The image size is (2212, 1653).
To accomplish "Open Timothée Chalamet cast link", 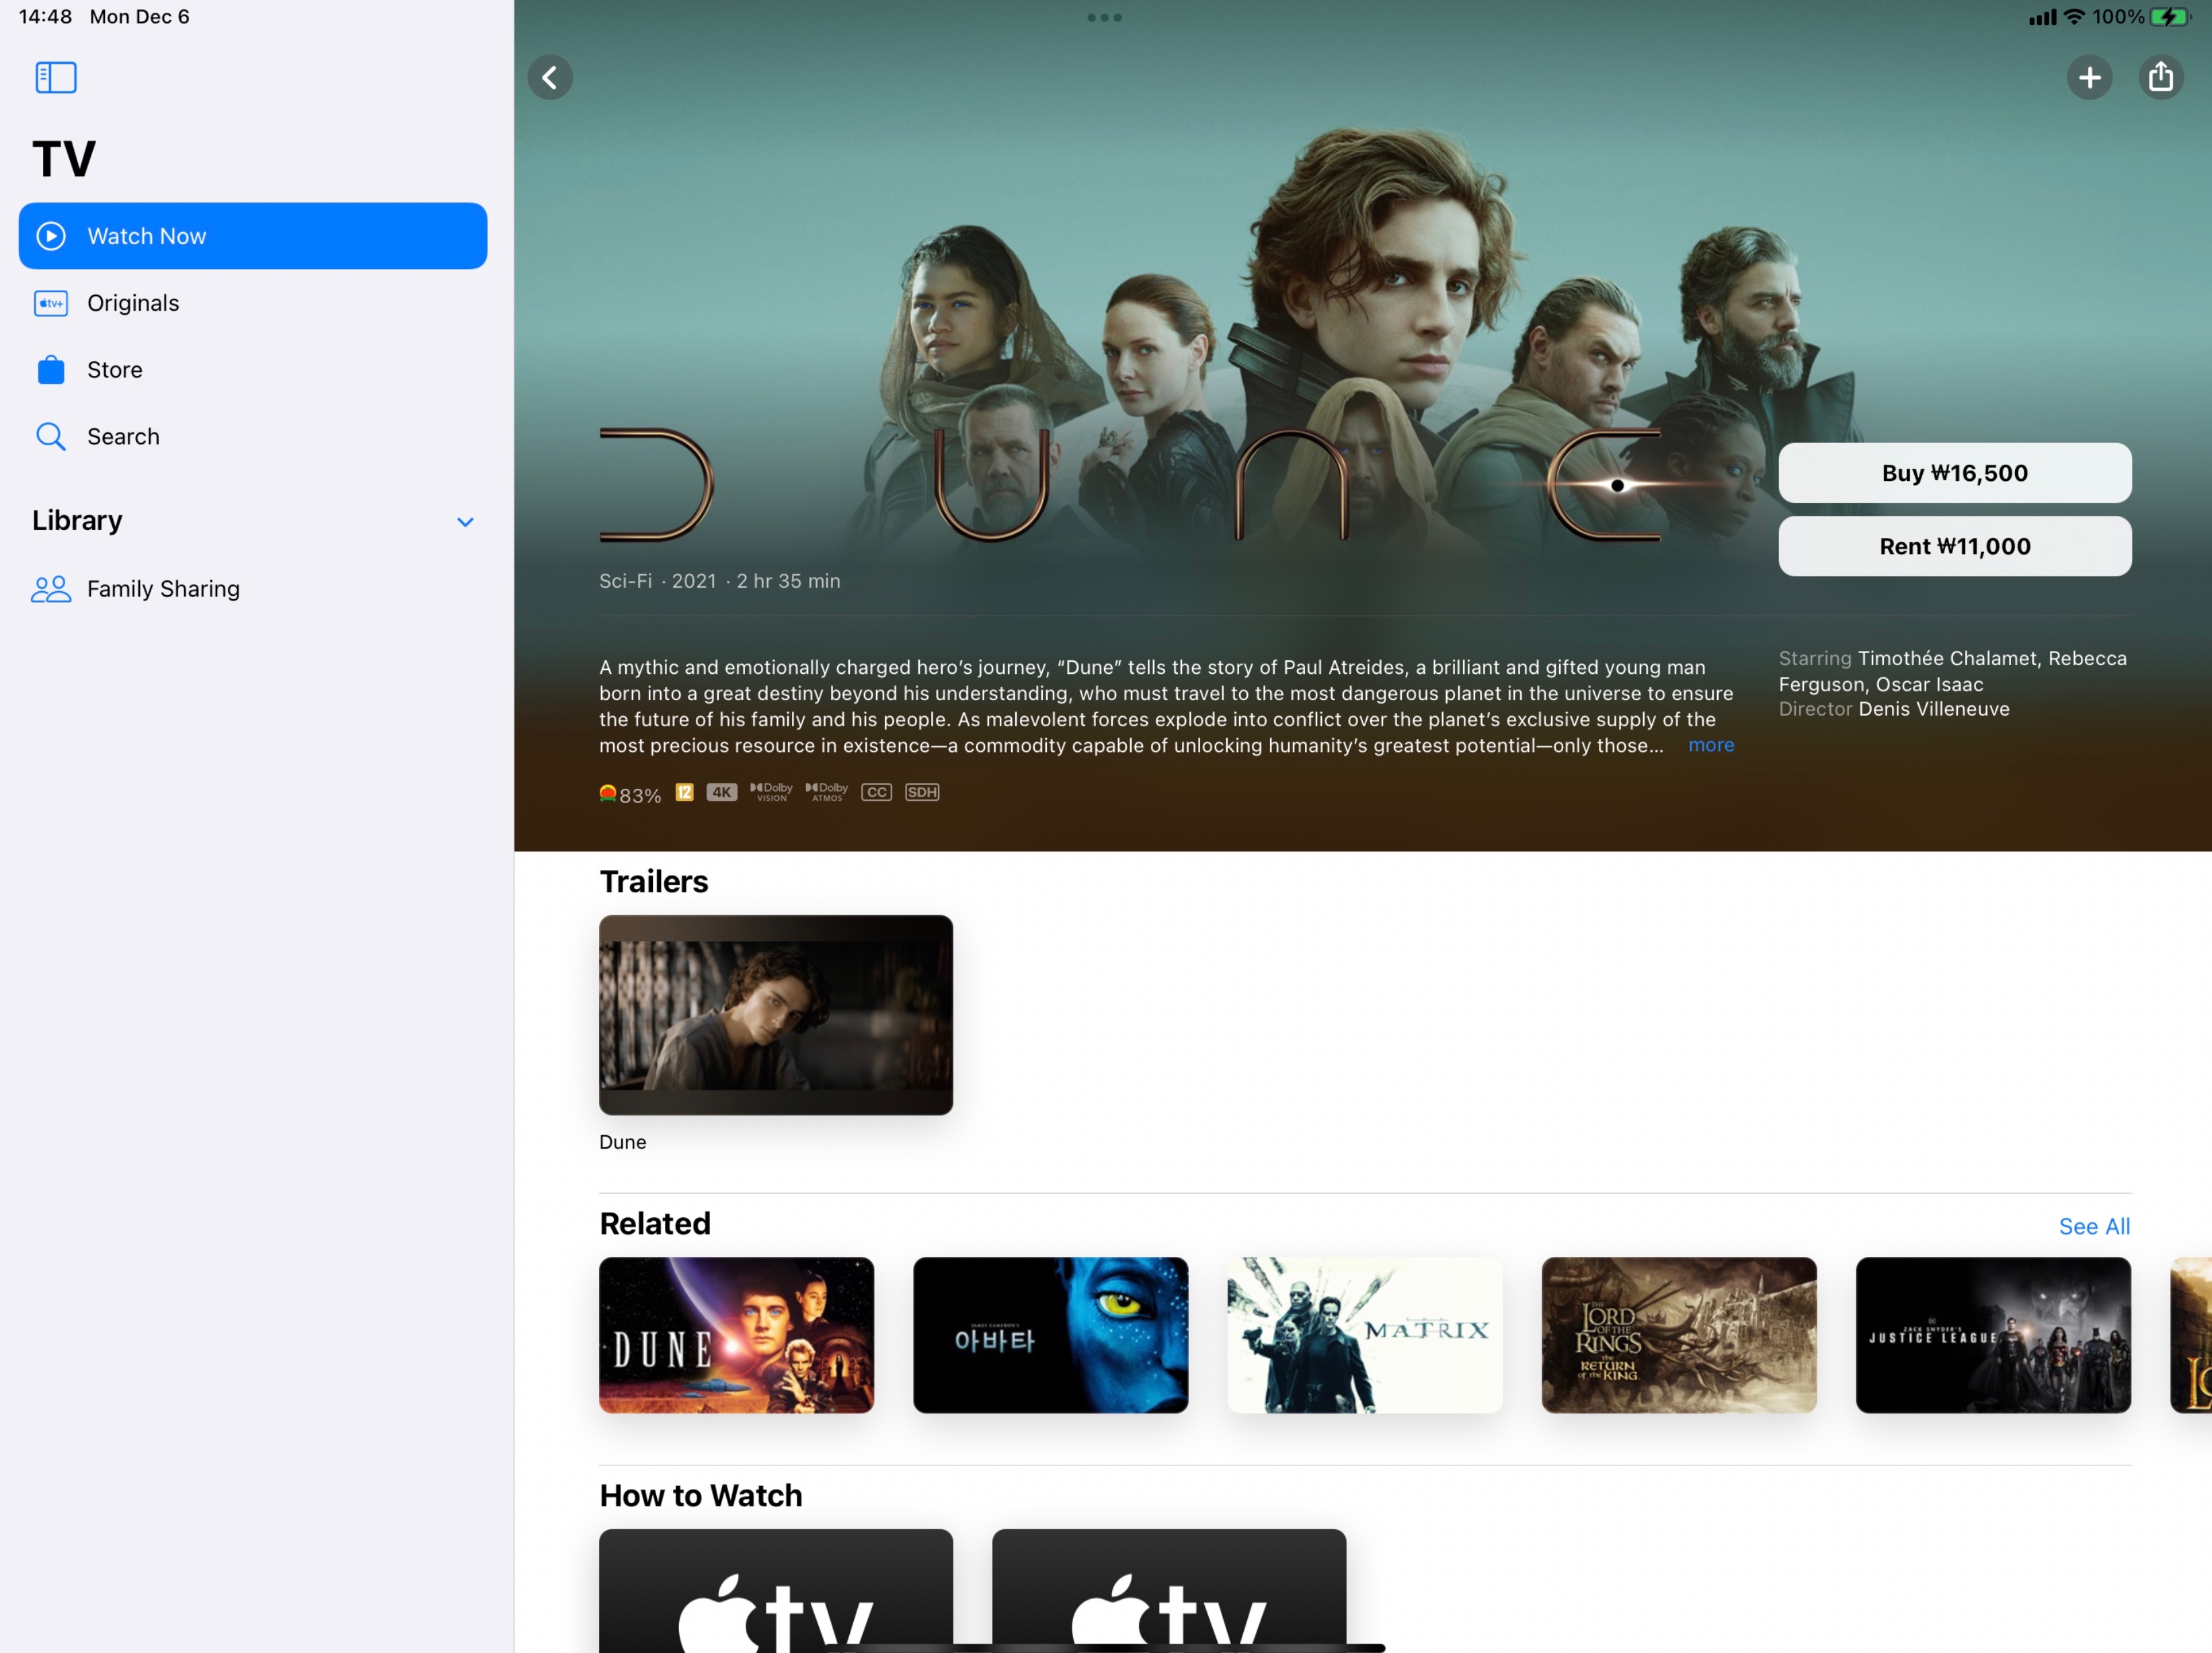I will [x=1947, y=658].
